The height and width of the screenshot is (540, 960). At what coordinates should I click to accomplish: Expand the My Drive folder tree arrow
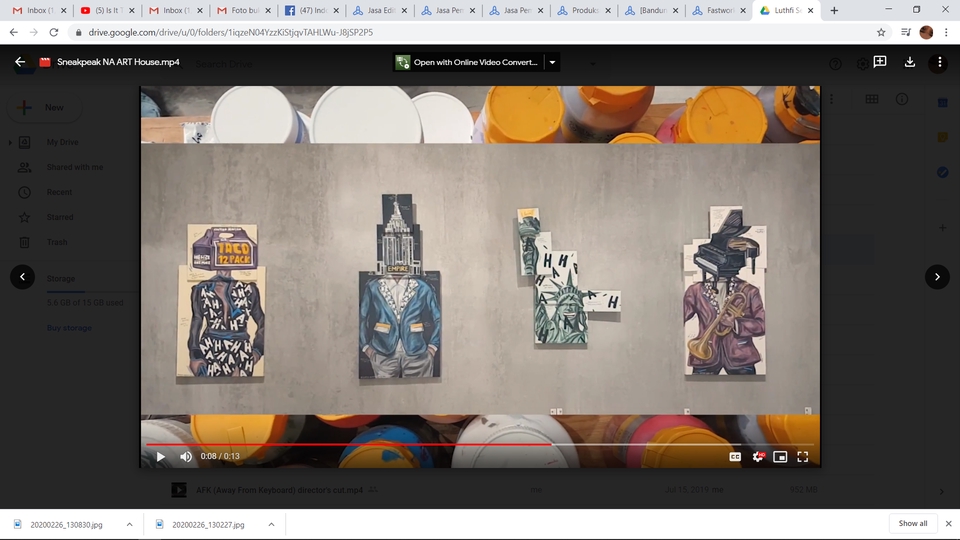tap(10, 143)
